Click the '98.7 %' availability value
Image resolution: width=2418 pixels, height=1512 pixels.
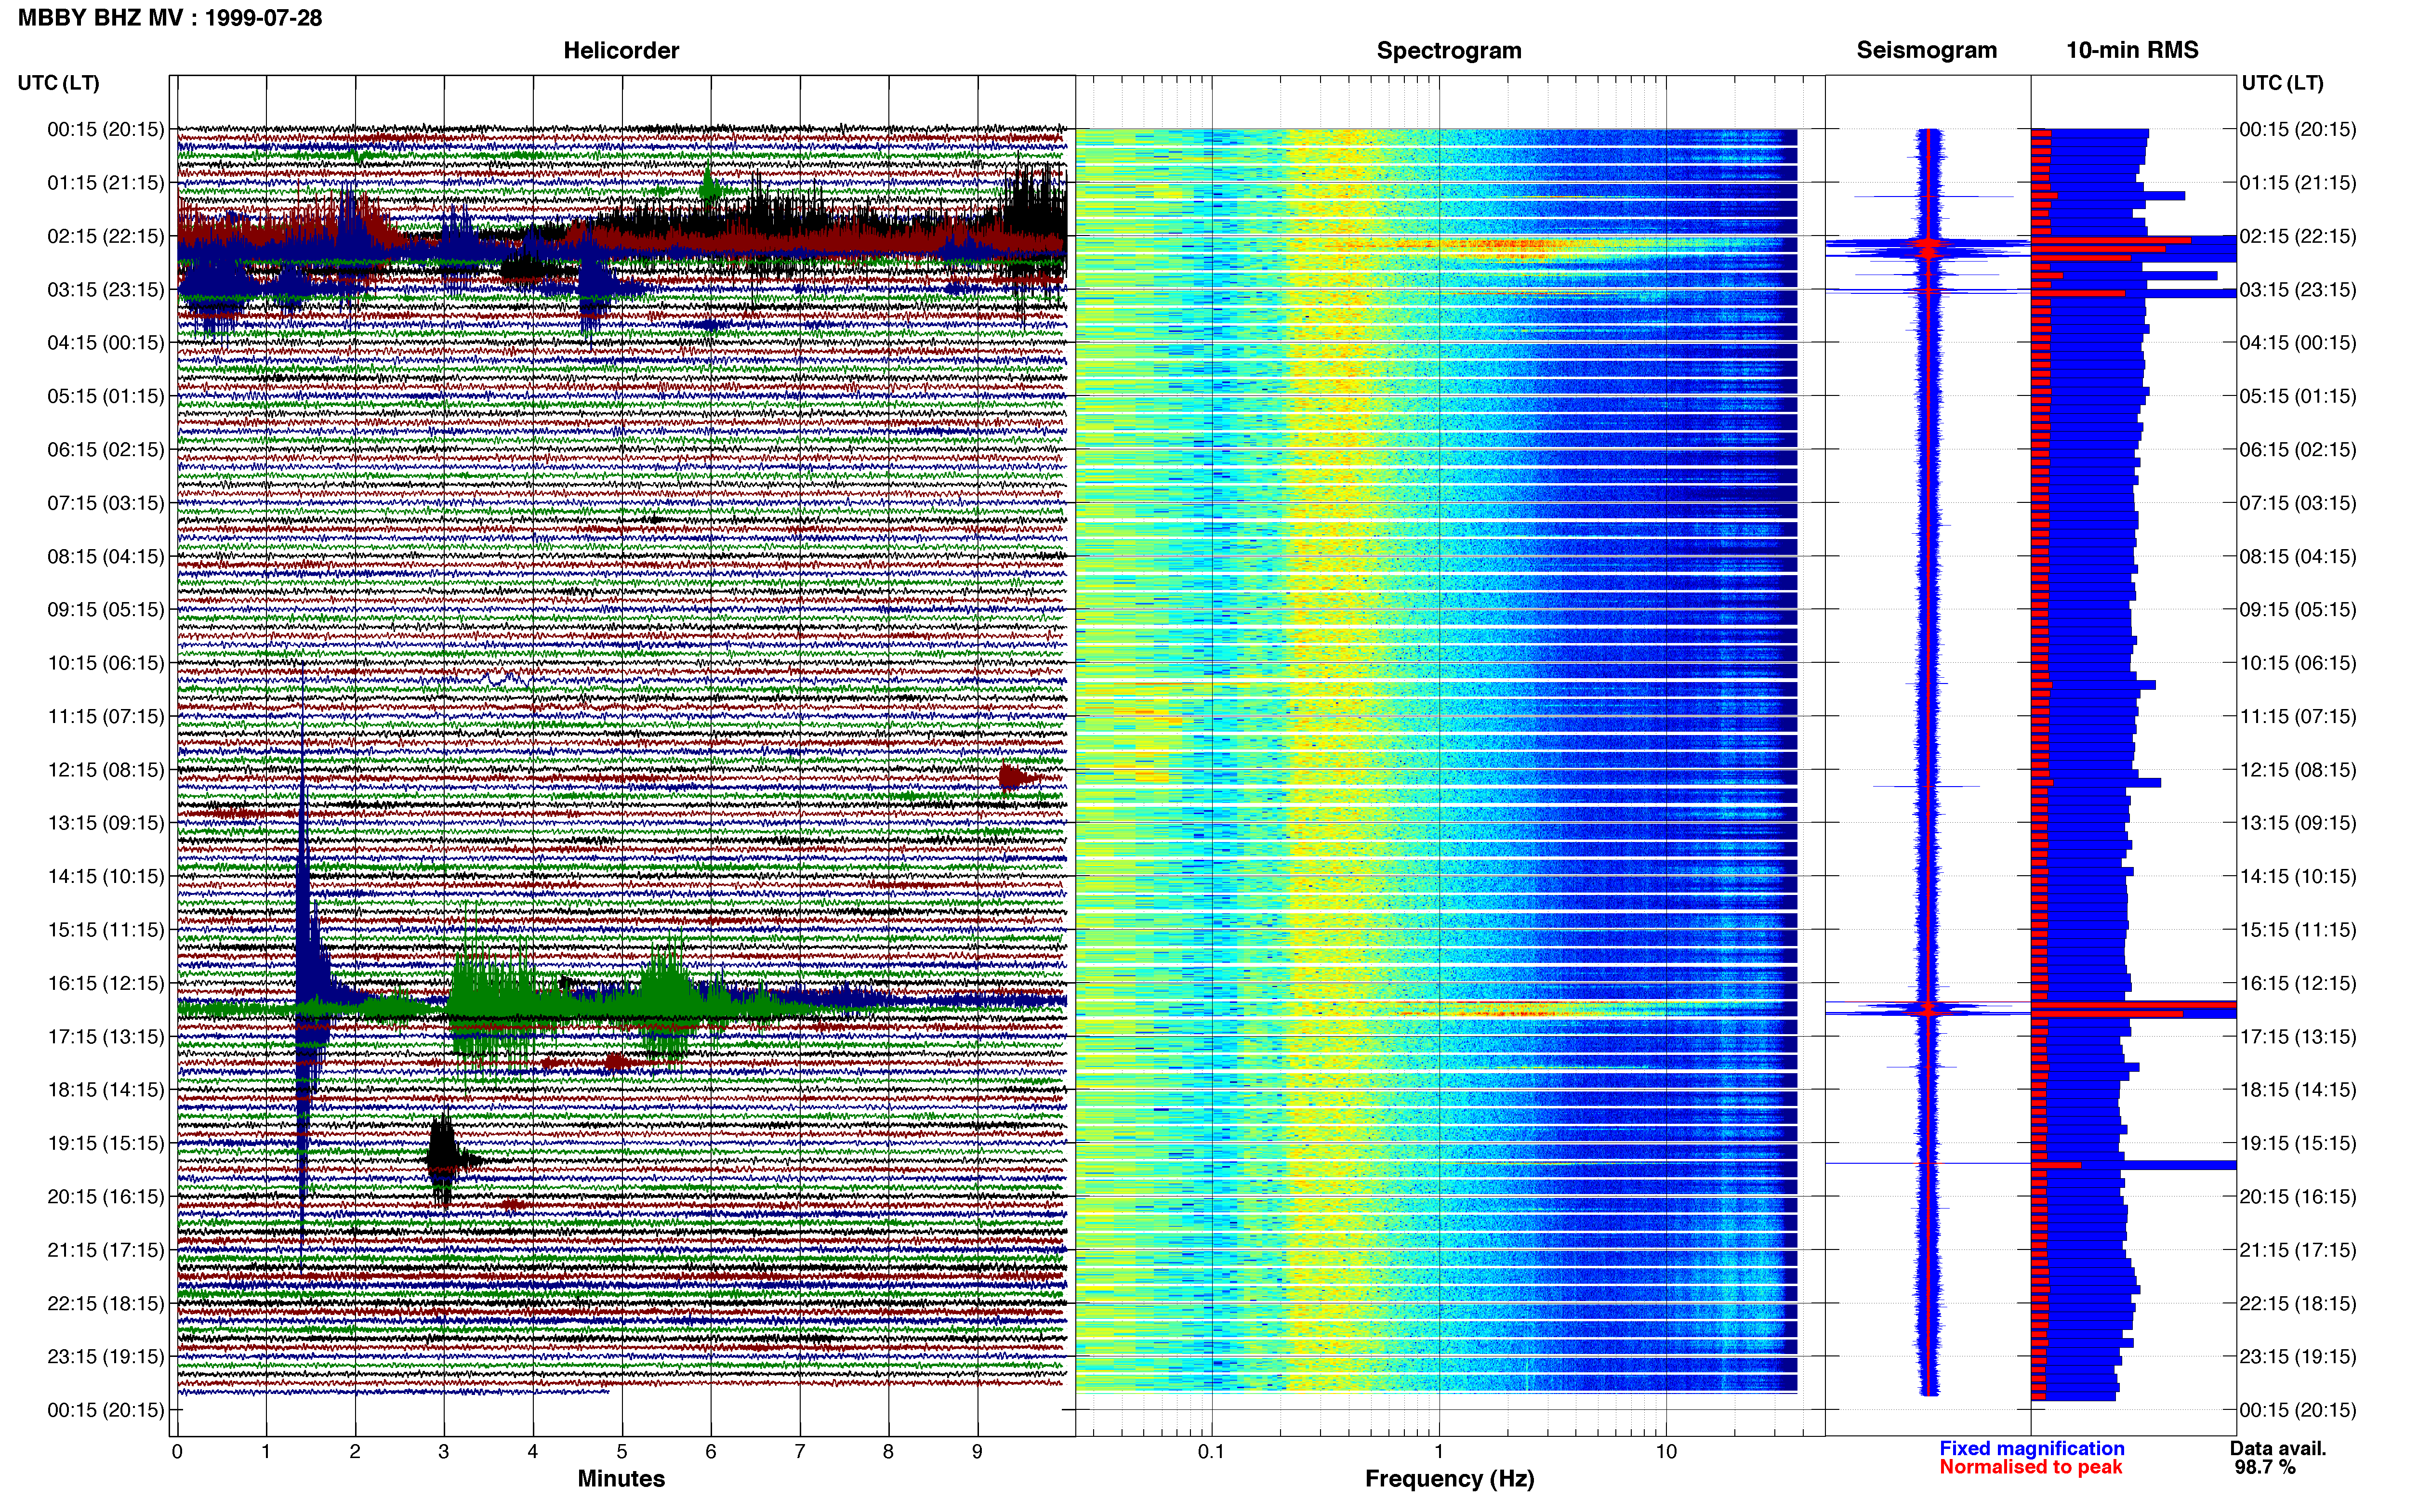[2265, 1467]
